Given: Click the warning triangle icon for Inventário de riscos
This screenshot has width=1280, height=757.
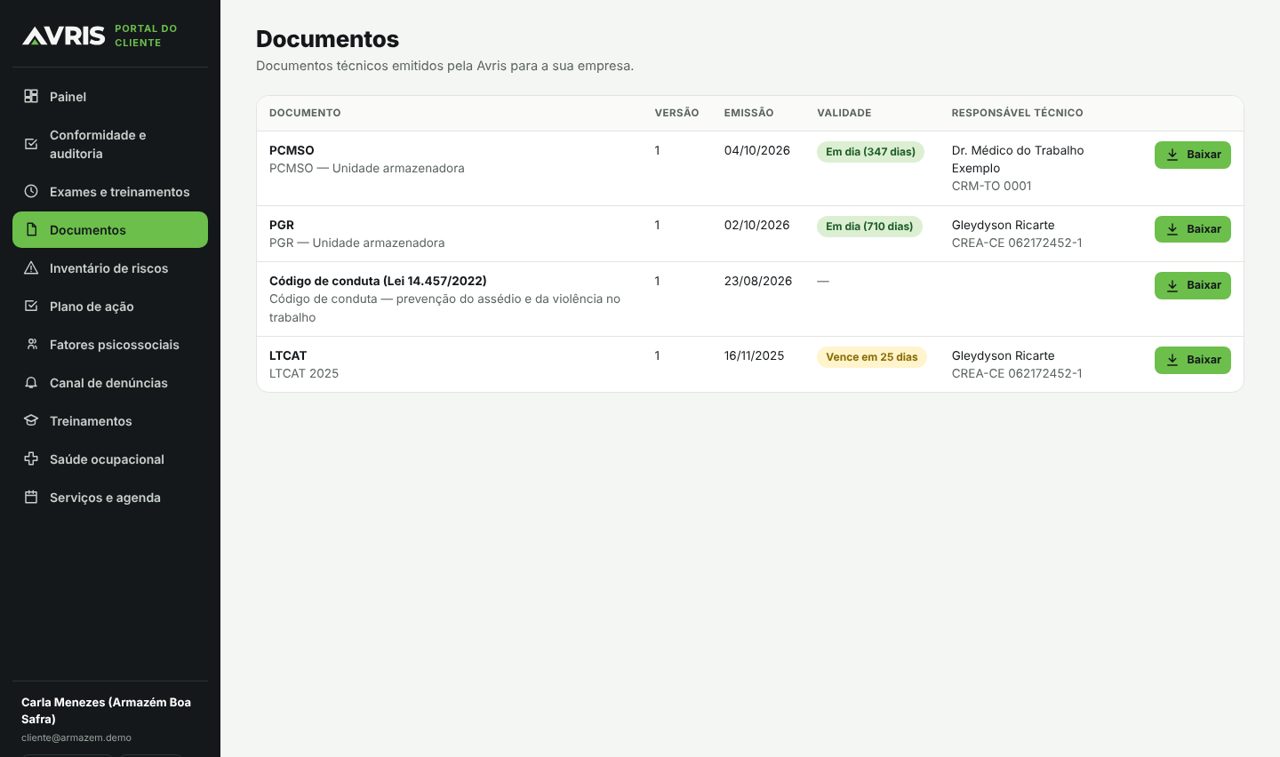Looking at the screenshot, I should coord(31,268).
